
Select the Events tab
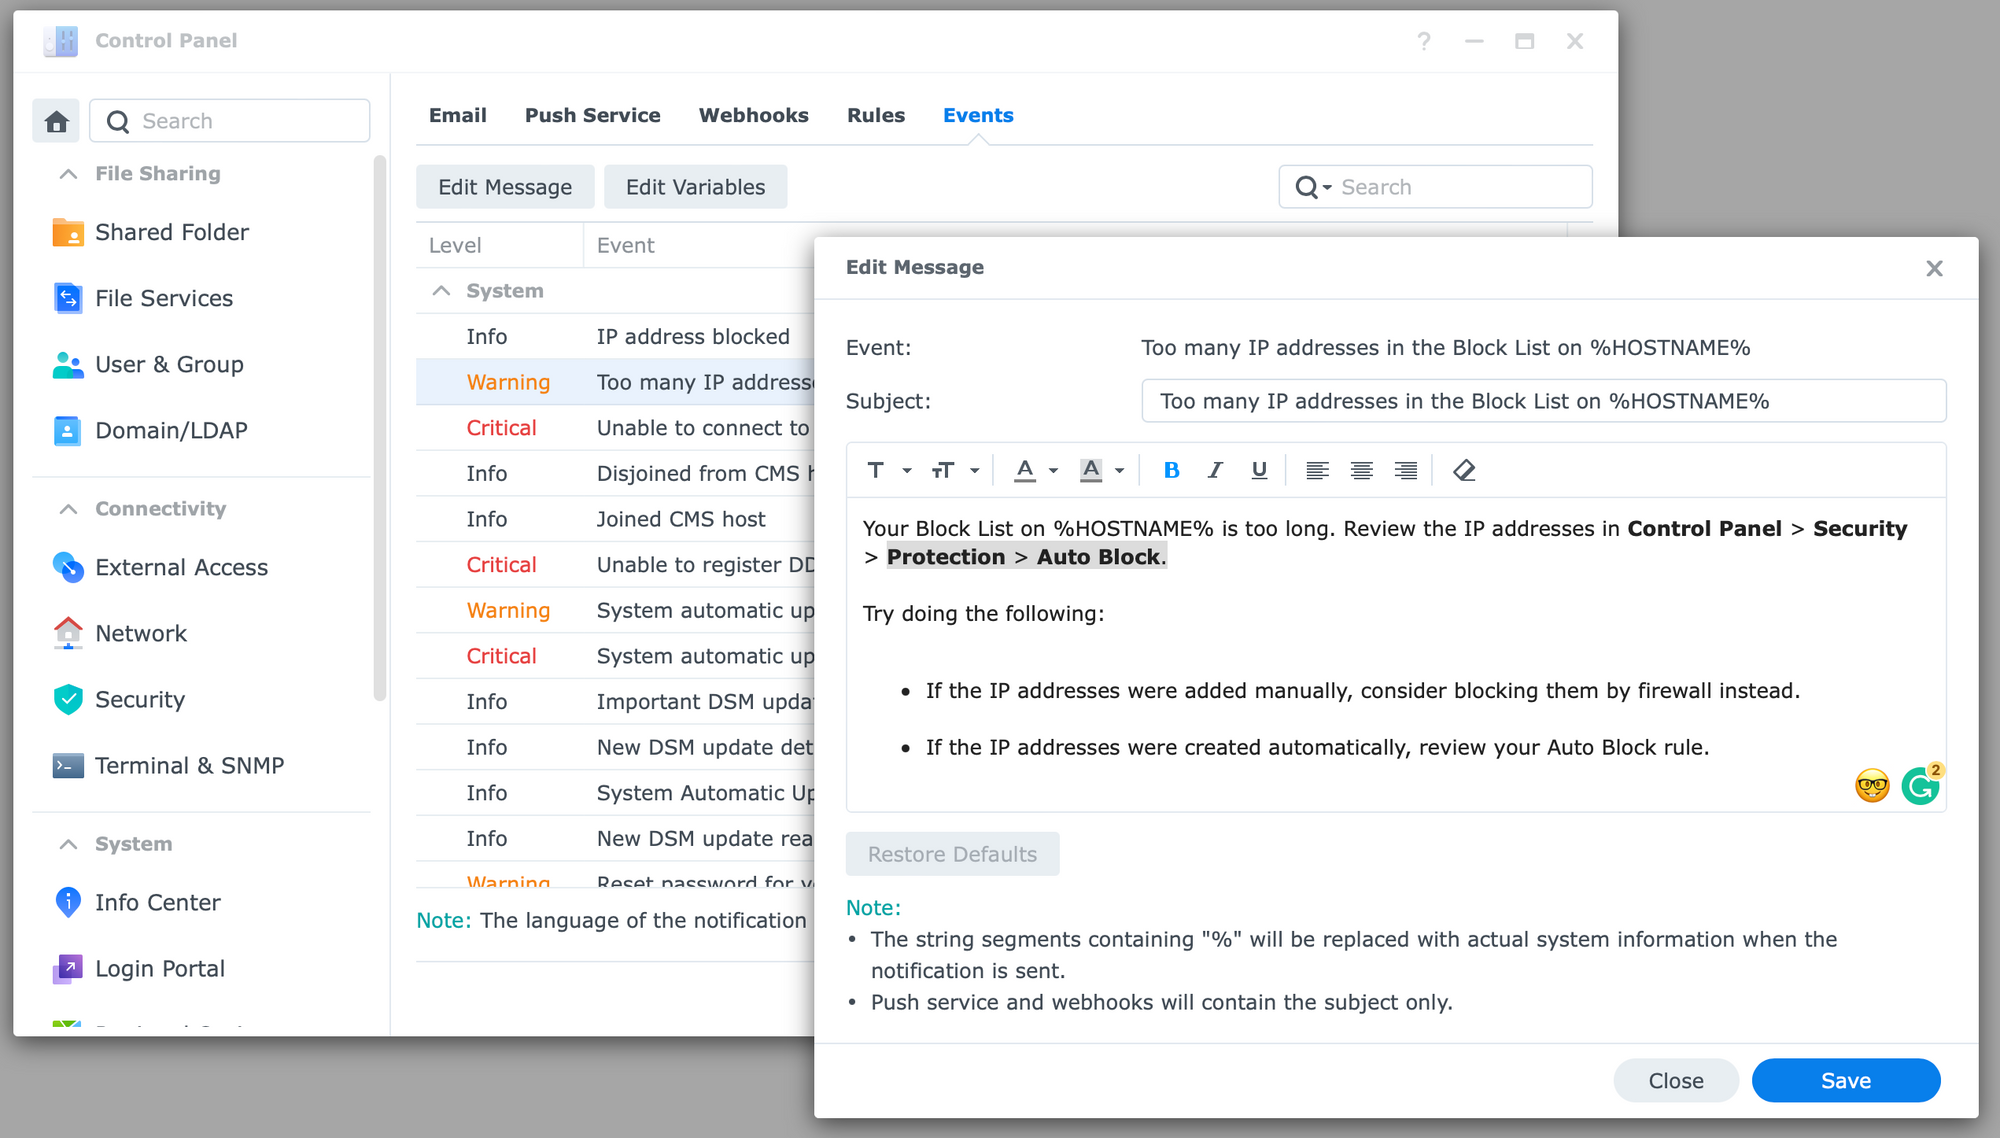tap(978, 115)
